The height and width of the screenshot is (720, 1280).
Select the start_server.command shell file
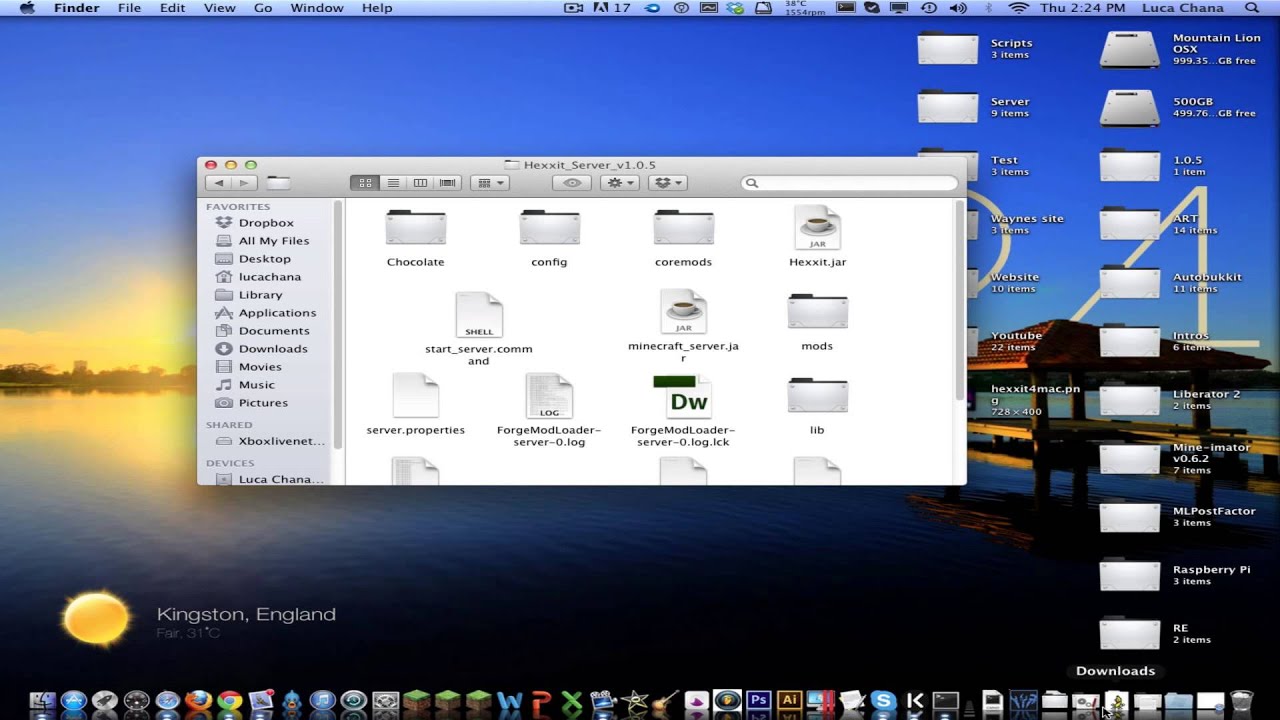479,328
